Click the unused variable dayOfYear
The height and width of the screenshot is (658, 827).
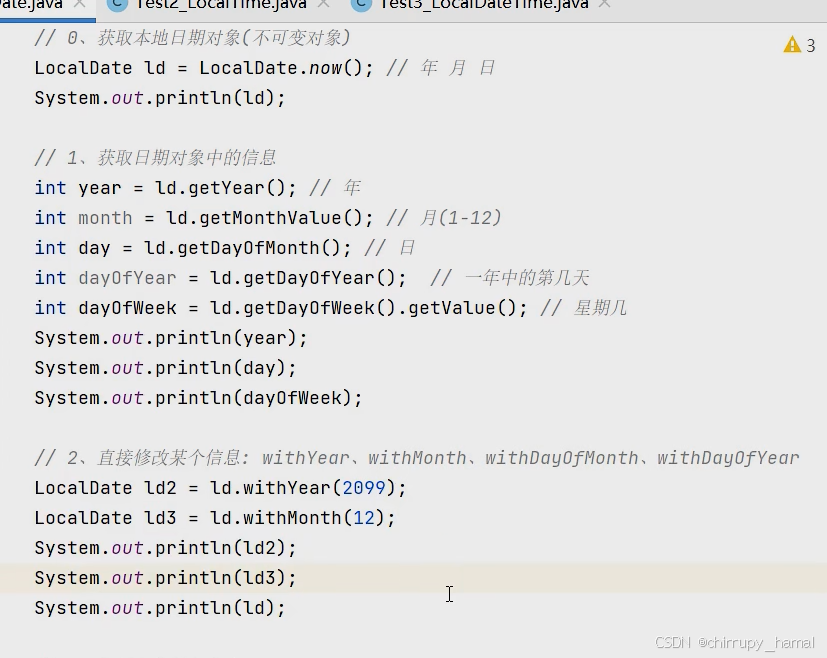[127, 278]
